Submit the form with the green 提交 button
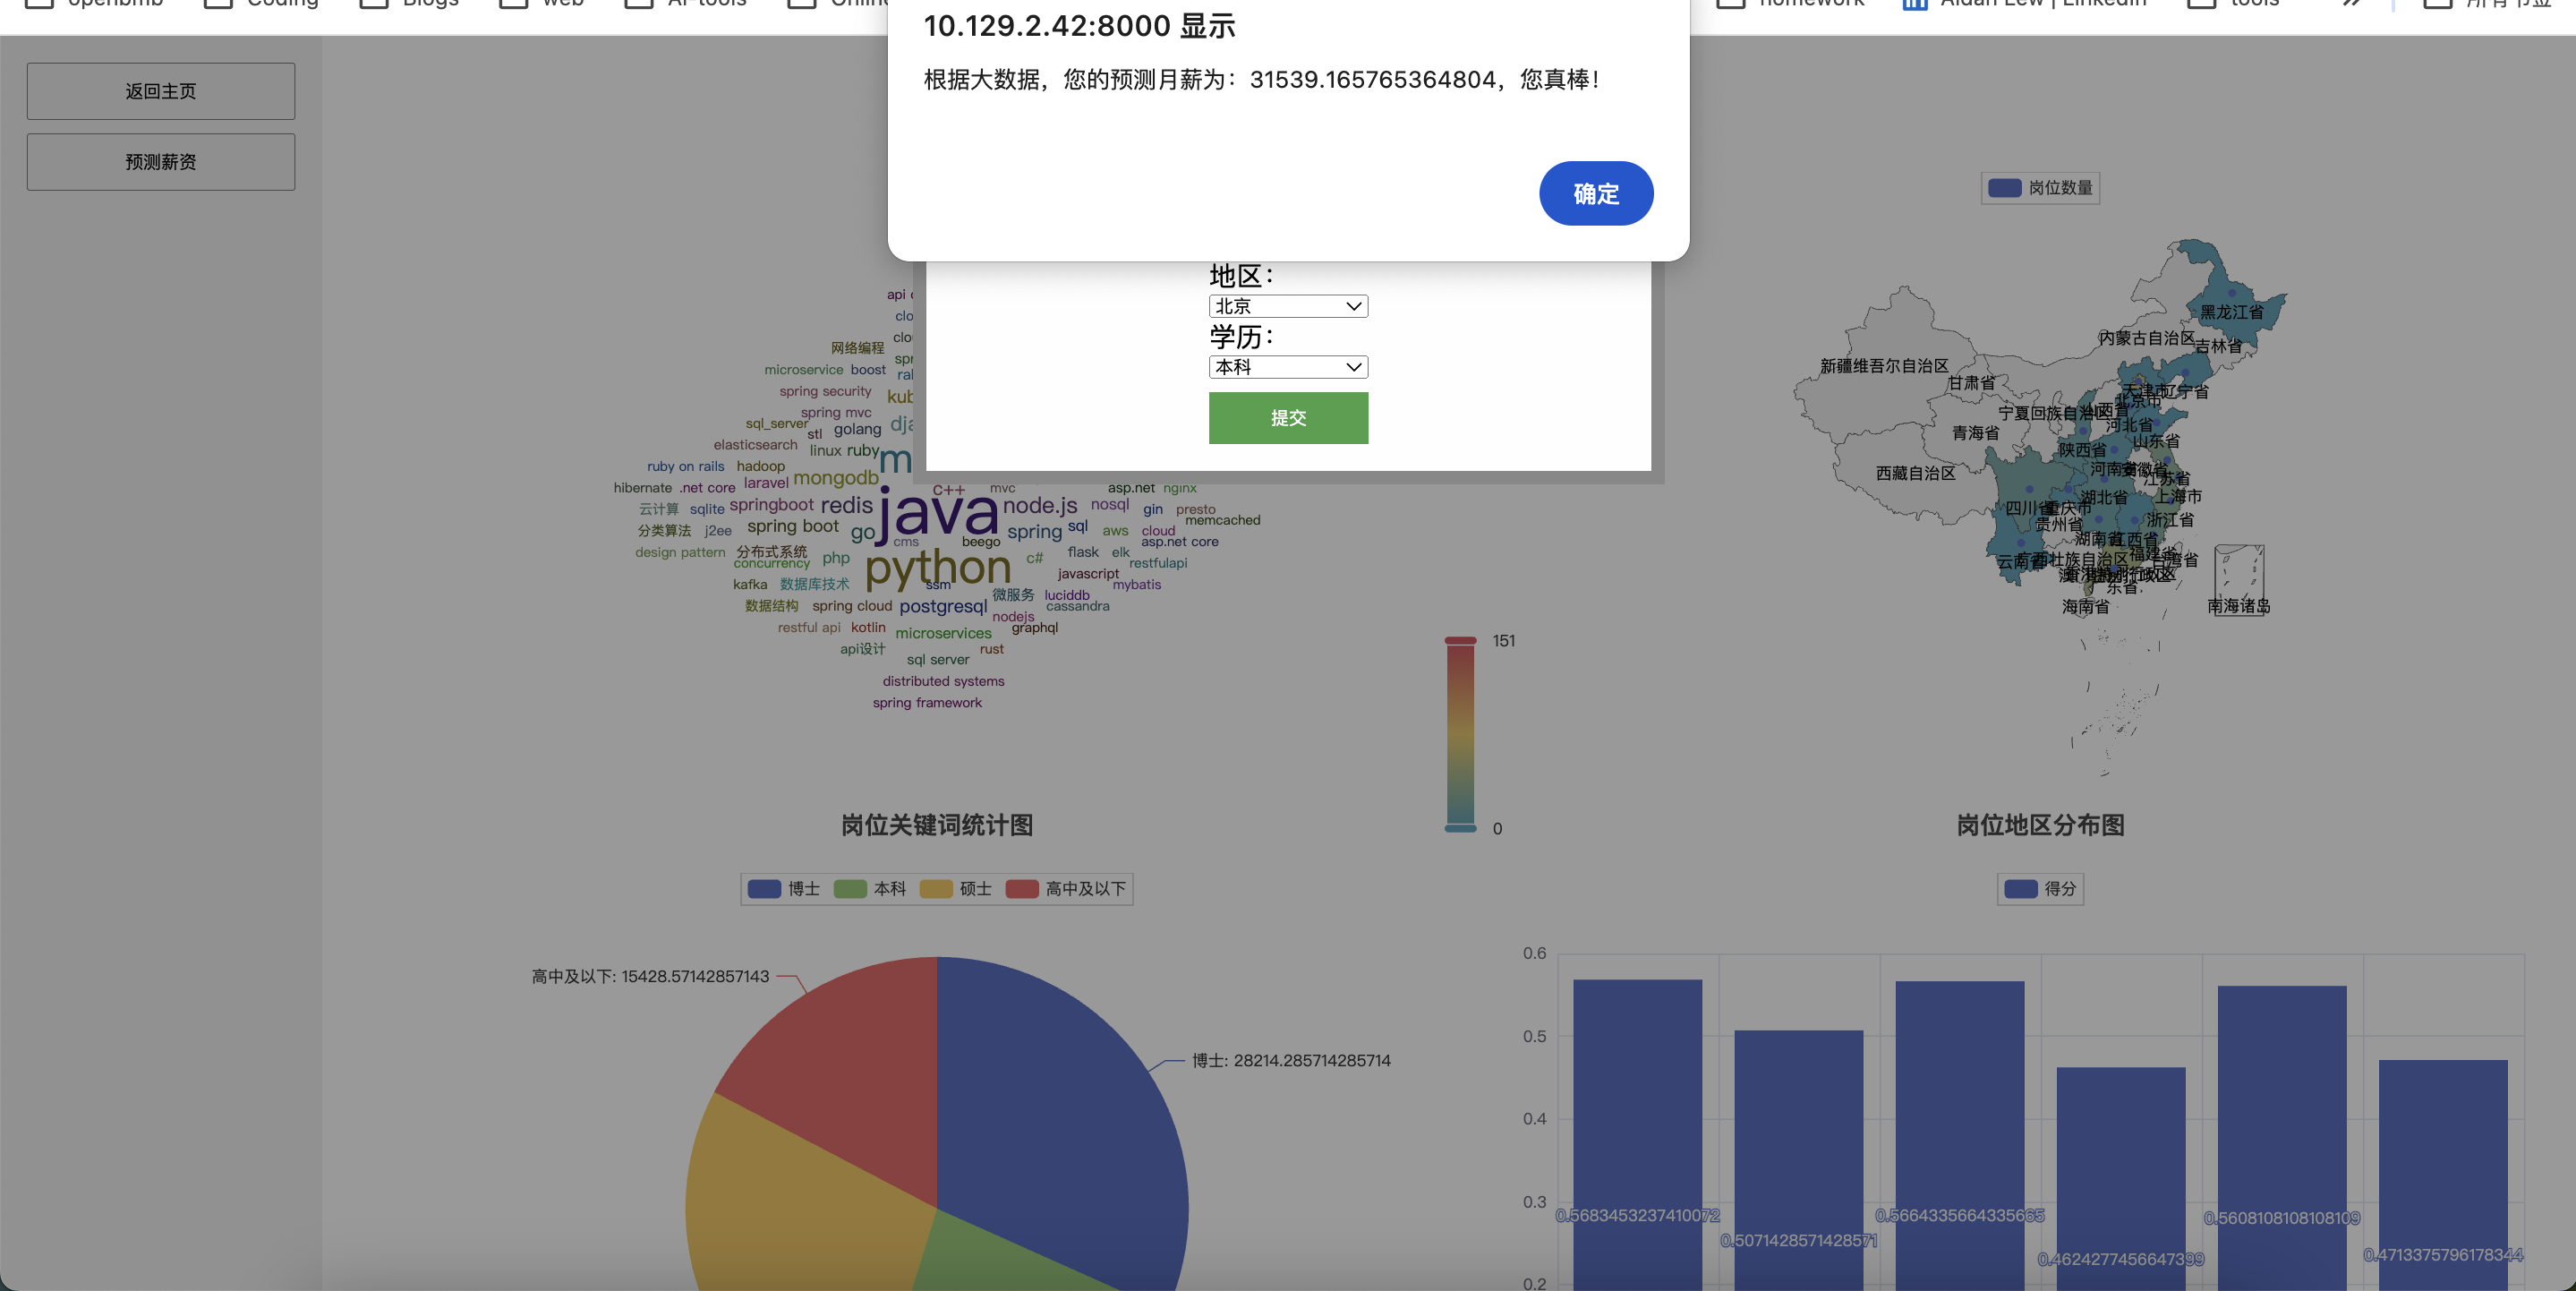2576x1291 pixels. click(1288, 417)
